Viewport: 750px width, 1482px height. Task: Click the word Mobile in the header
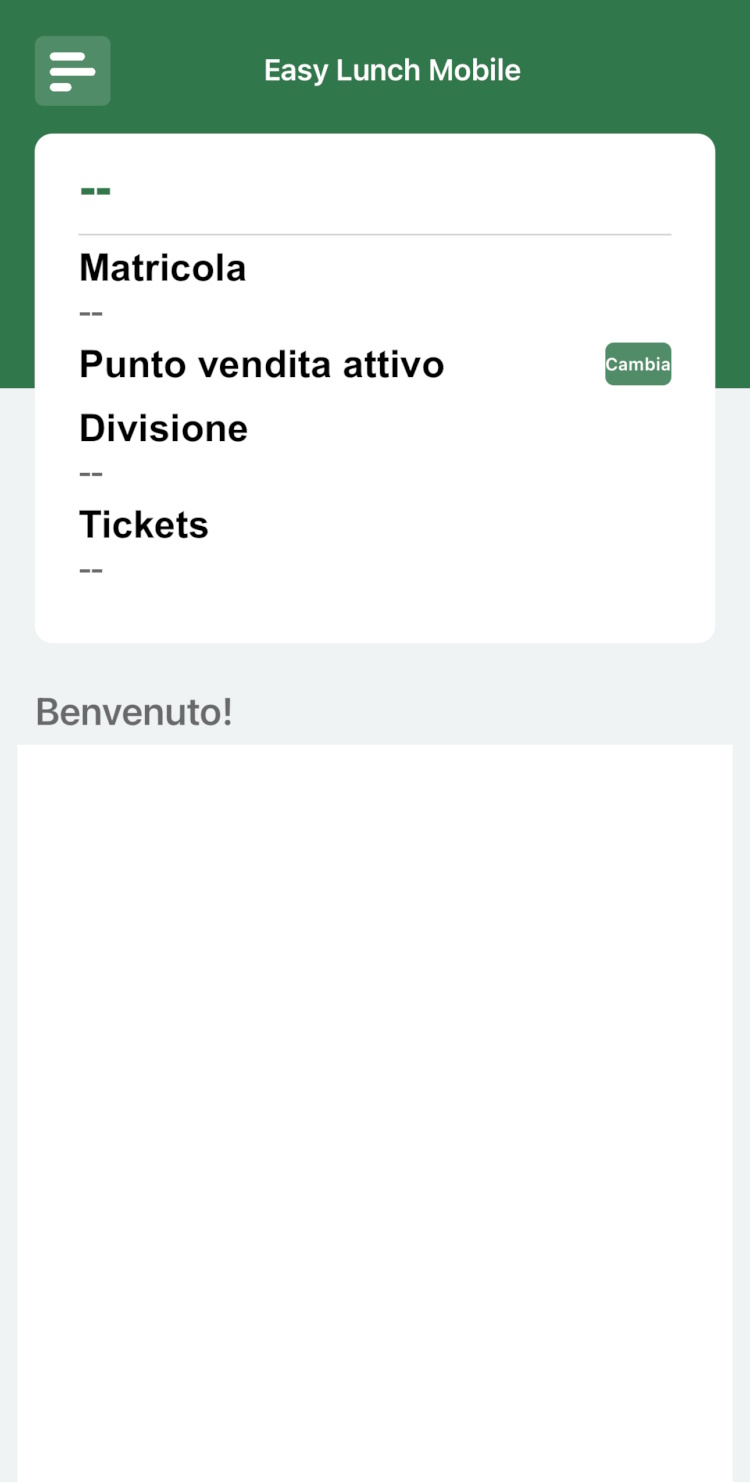[x=474, y=71]
